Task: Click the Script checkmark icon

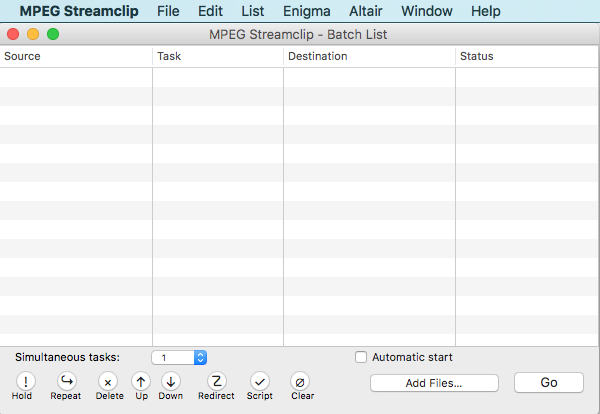Action: (x=260, y=381)
